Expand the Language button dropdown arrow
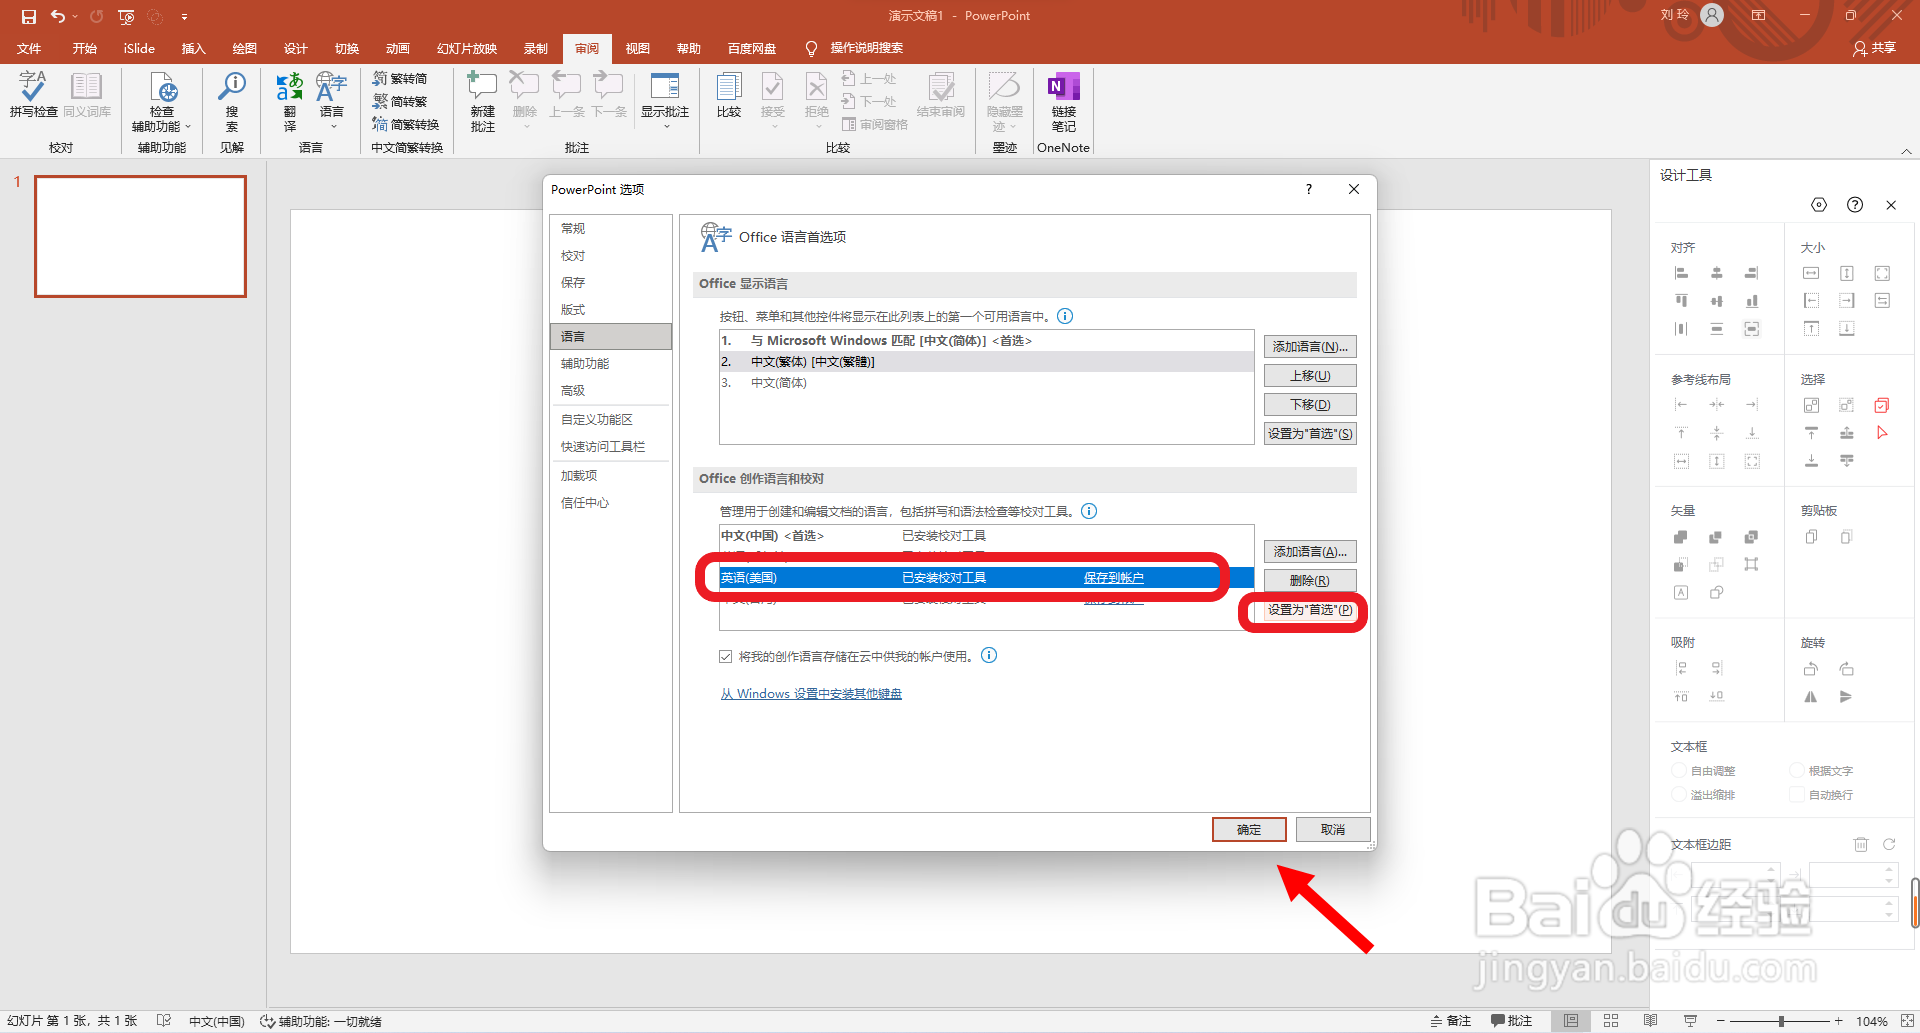Screen dimensions: 1920x1033 (334, 127)
